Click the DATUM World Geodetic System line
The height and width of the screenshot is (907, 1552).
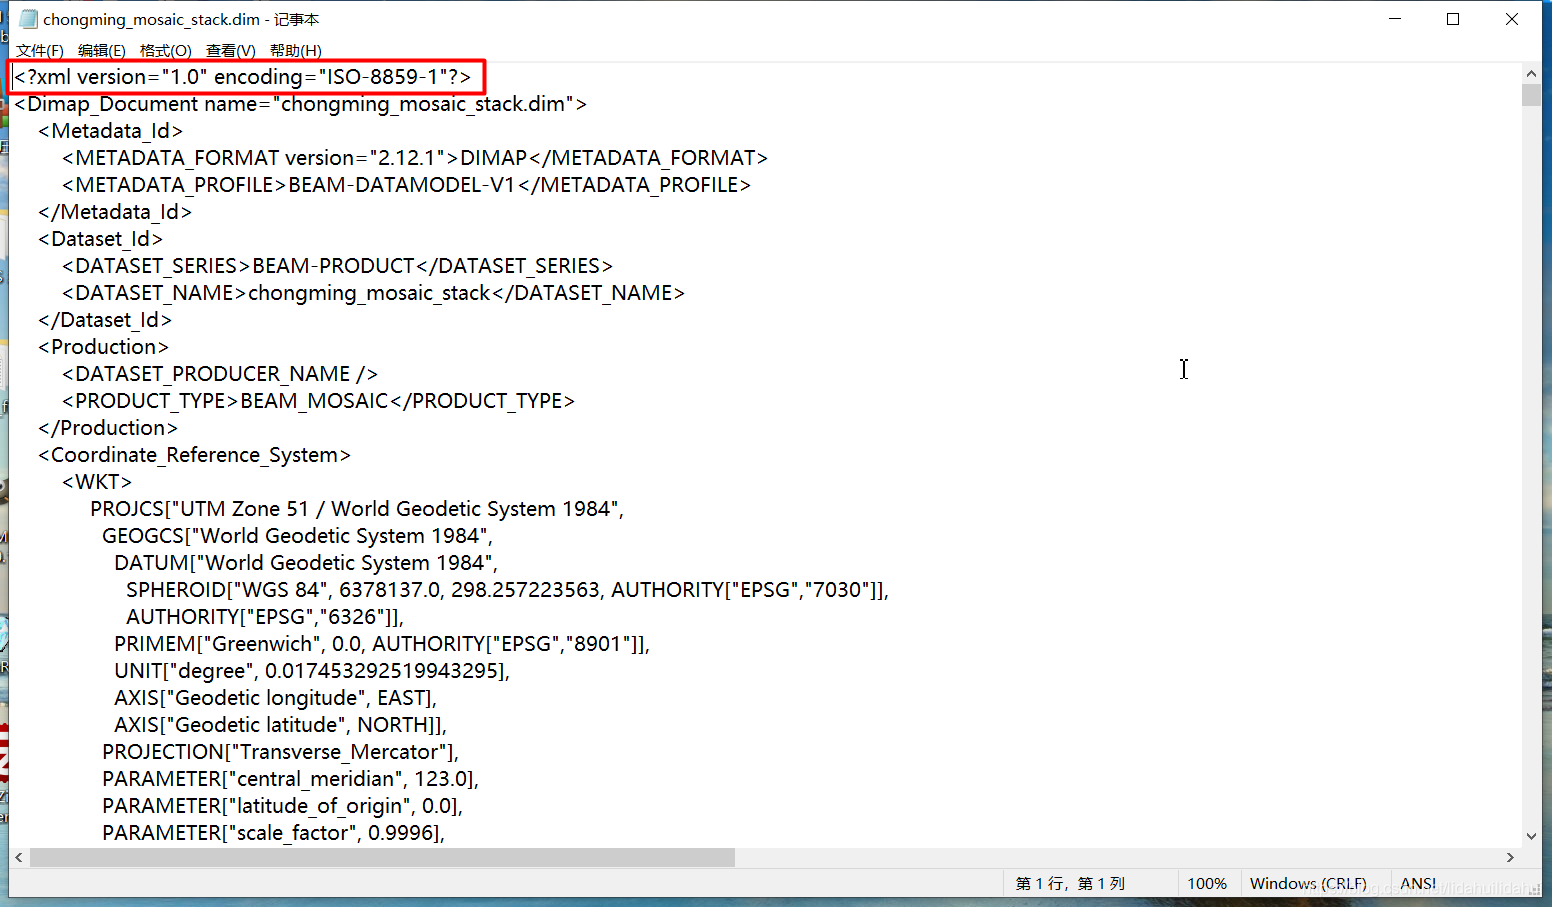point(306,563)
